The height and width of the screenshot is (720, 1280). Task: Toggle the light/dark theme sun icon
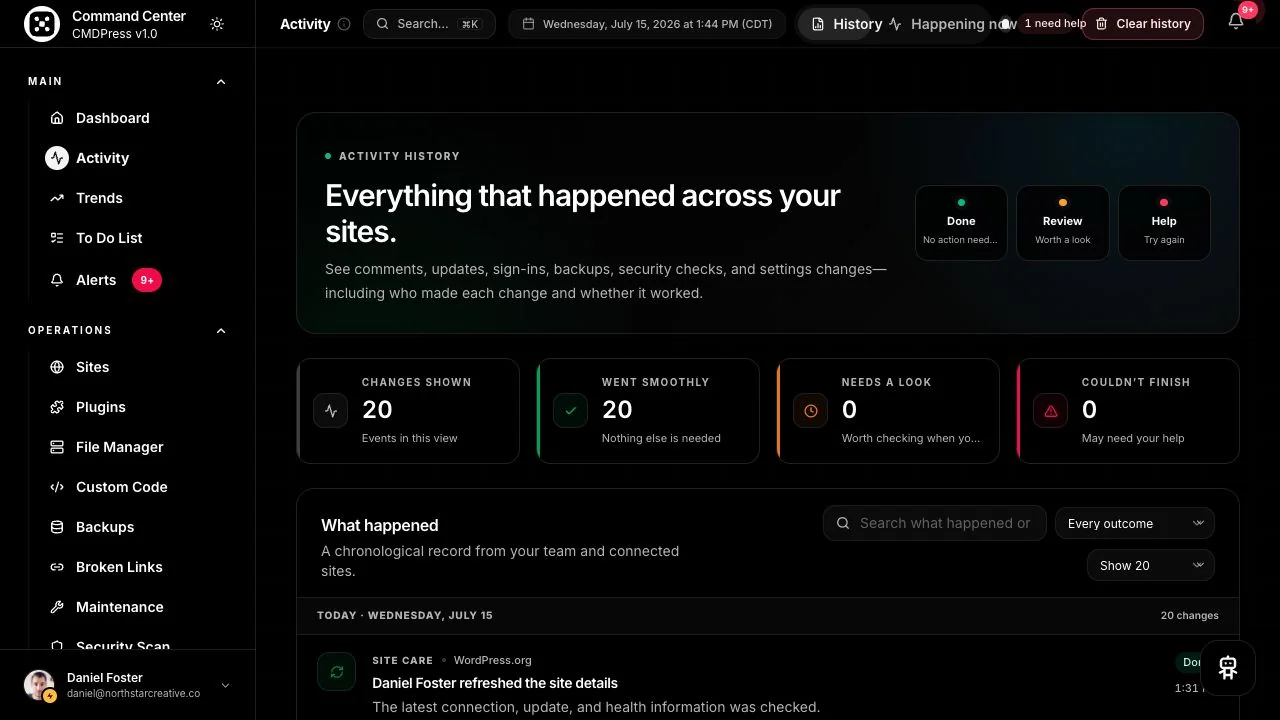217,24
